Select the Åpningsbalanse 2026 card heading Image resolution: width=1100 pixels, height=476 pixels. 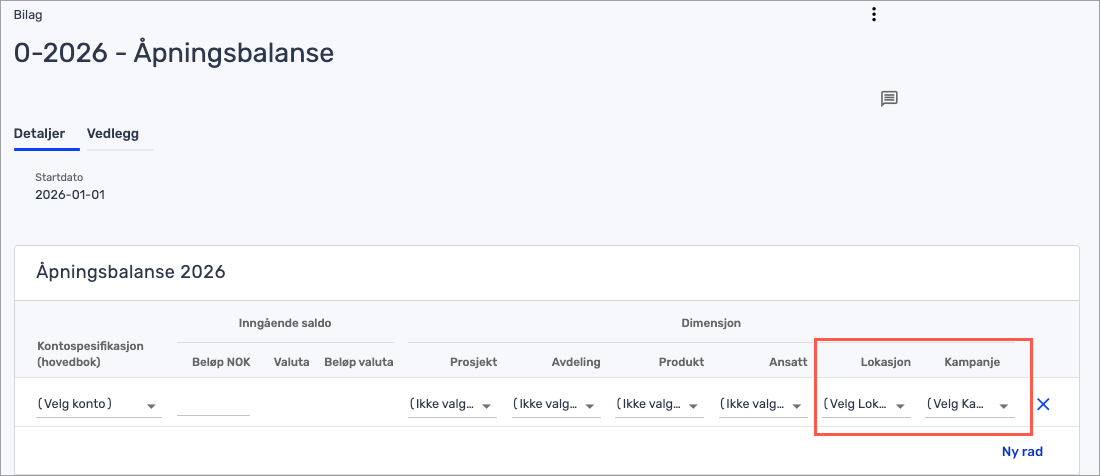[131, 271]
